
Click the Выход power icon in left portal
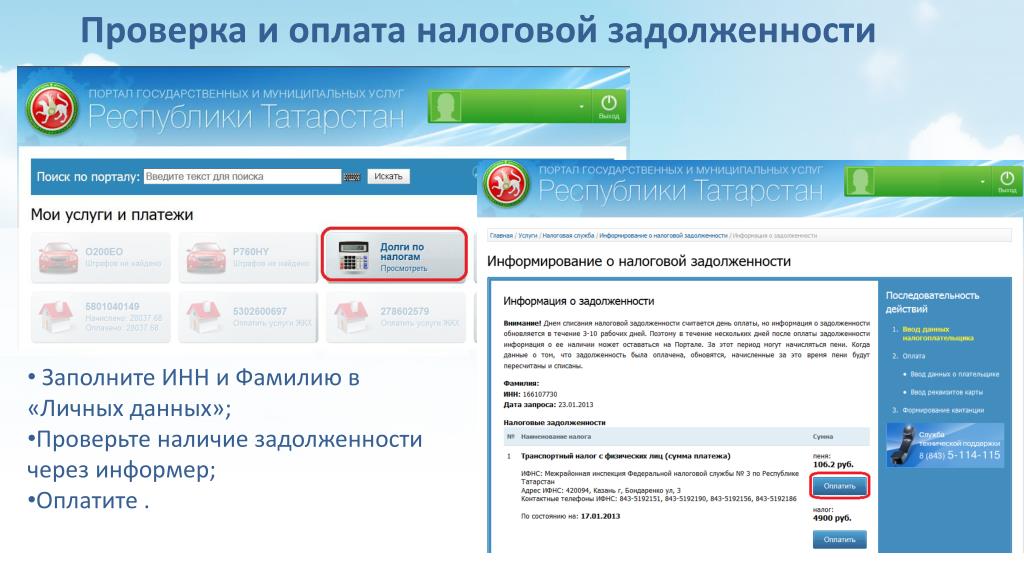608,106
